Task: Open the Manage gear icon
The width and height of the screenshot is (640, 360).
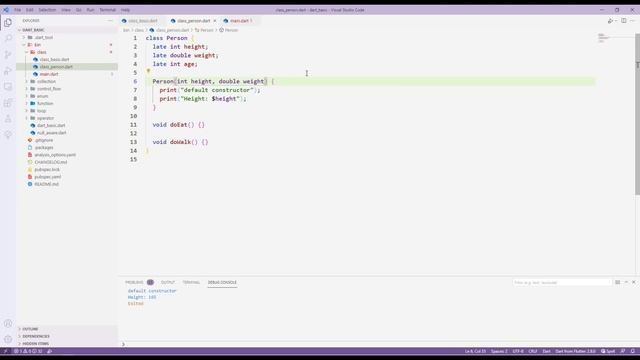Action: click(8, 339)
